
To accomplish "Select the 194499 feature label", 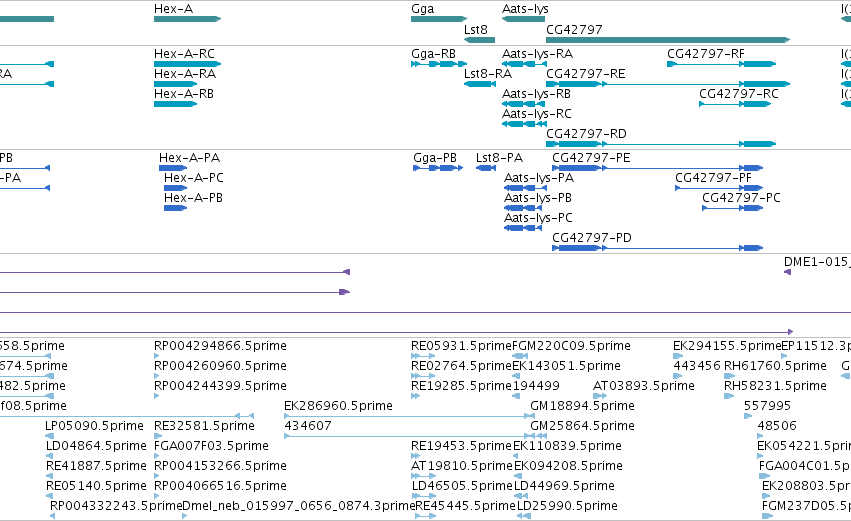I will point(536,386).
